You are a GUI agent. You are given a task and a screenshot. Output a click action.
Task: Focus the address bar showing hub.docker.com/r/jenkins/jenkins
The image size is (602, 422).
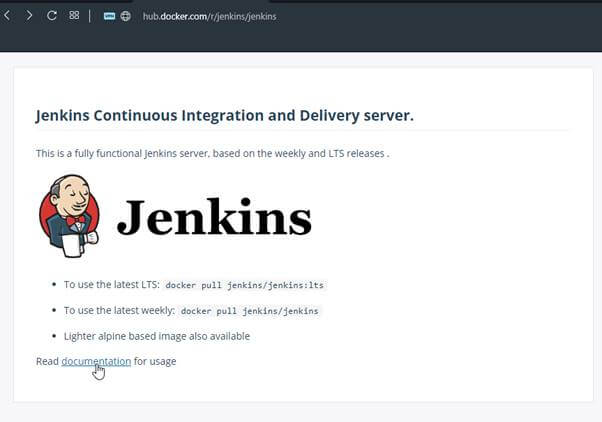pyautogui.click(x=209, y=17)
